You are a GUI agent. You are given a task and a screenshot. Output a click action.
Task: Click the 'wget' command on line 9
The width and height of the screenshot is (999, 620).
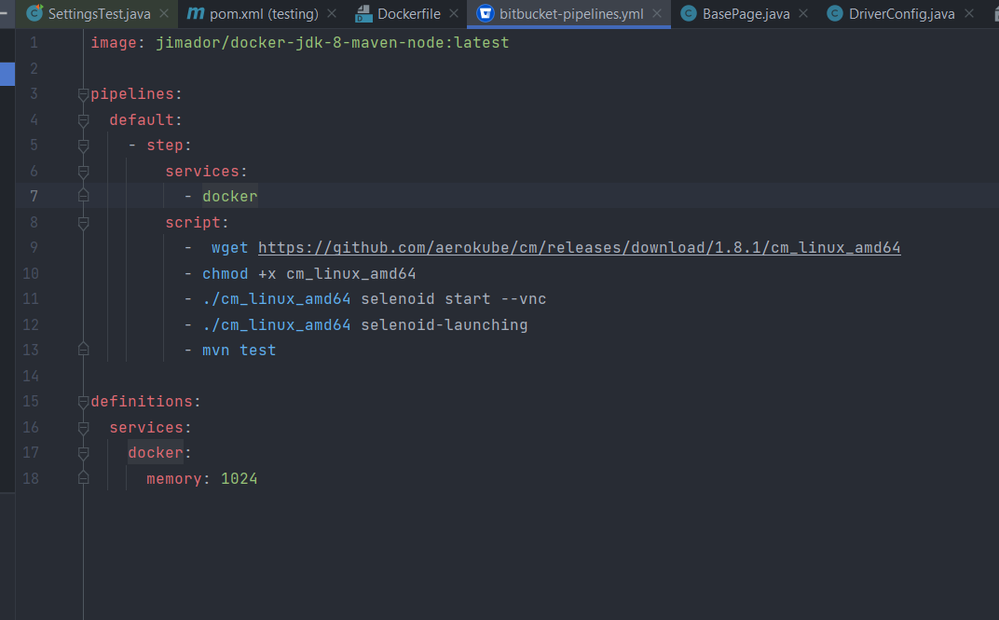229,248
